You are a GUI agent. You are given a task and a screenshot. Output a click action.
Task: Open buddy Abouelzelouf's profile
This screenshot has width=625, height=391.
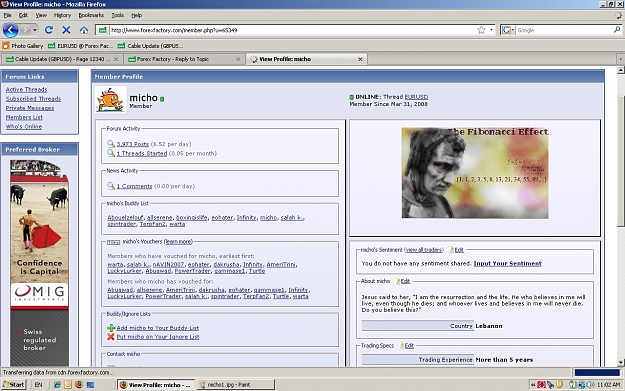pyautogui.click(x=125, y=217)
